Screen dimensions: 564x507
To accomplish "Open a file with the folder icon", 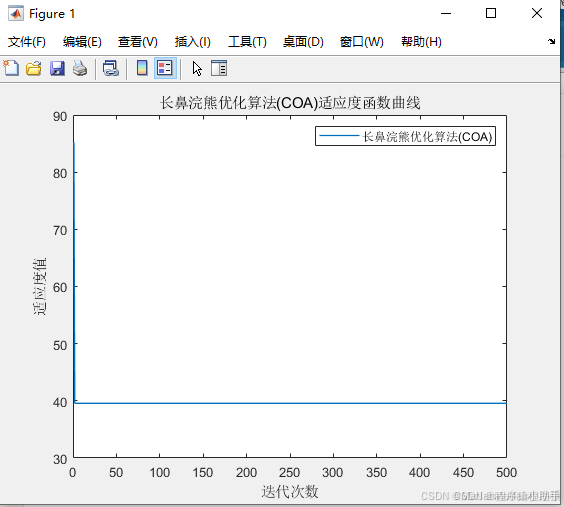I will tap(34, 68).
